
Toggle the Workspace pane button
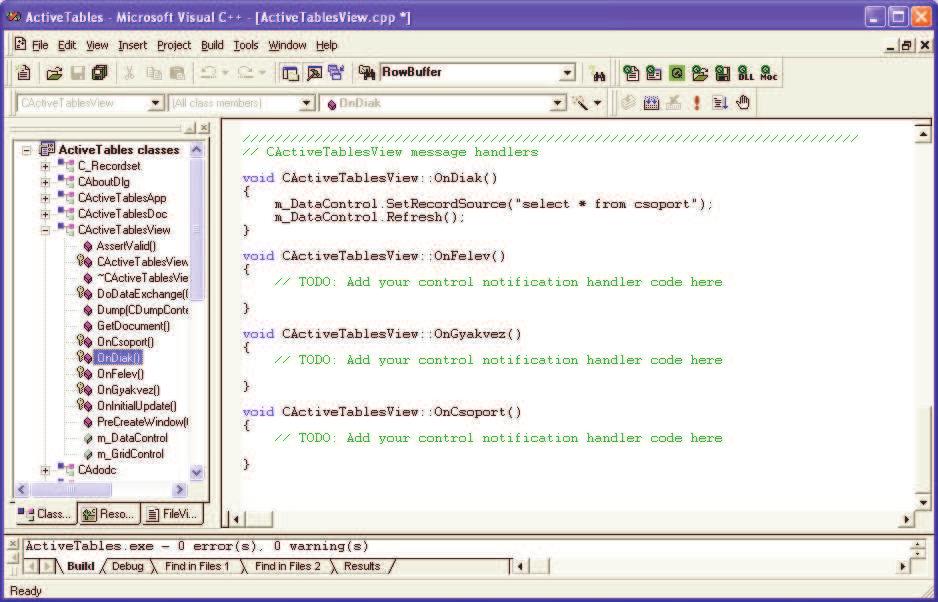291,73
